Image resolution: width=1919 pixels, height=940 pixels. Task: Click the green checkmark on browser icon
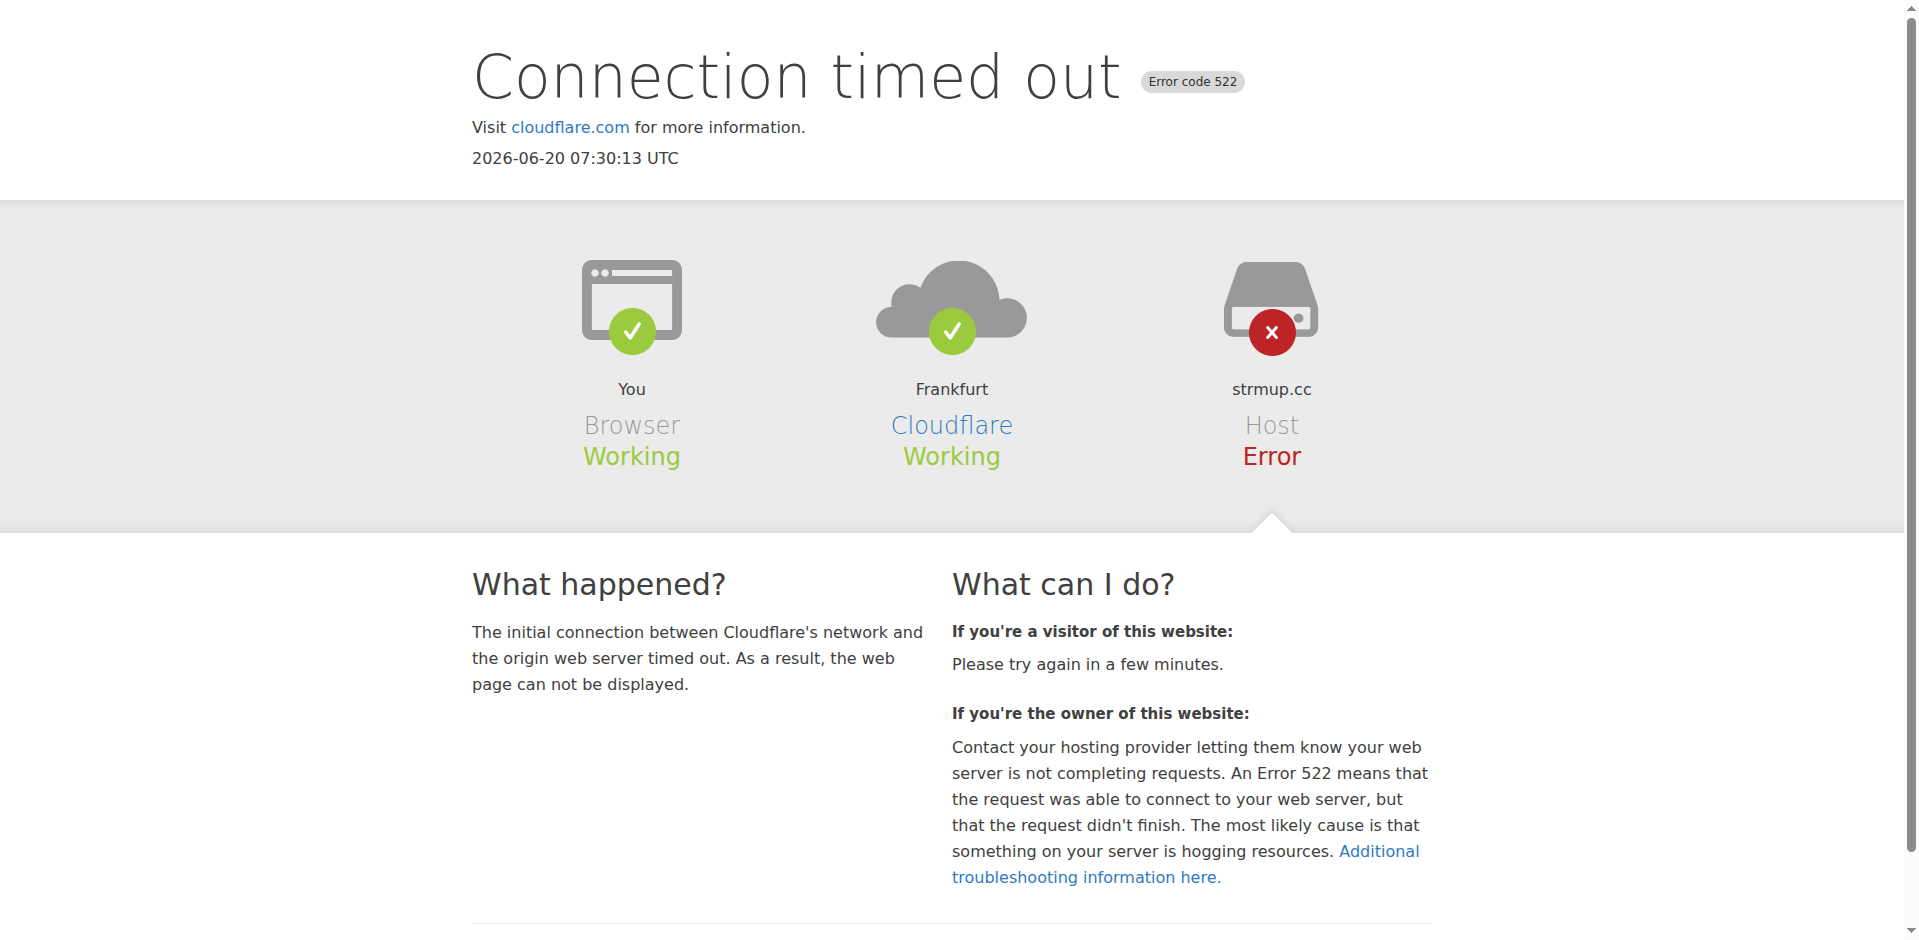coord(632,331)
